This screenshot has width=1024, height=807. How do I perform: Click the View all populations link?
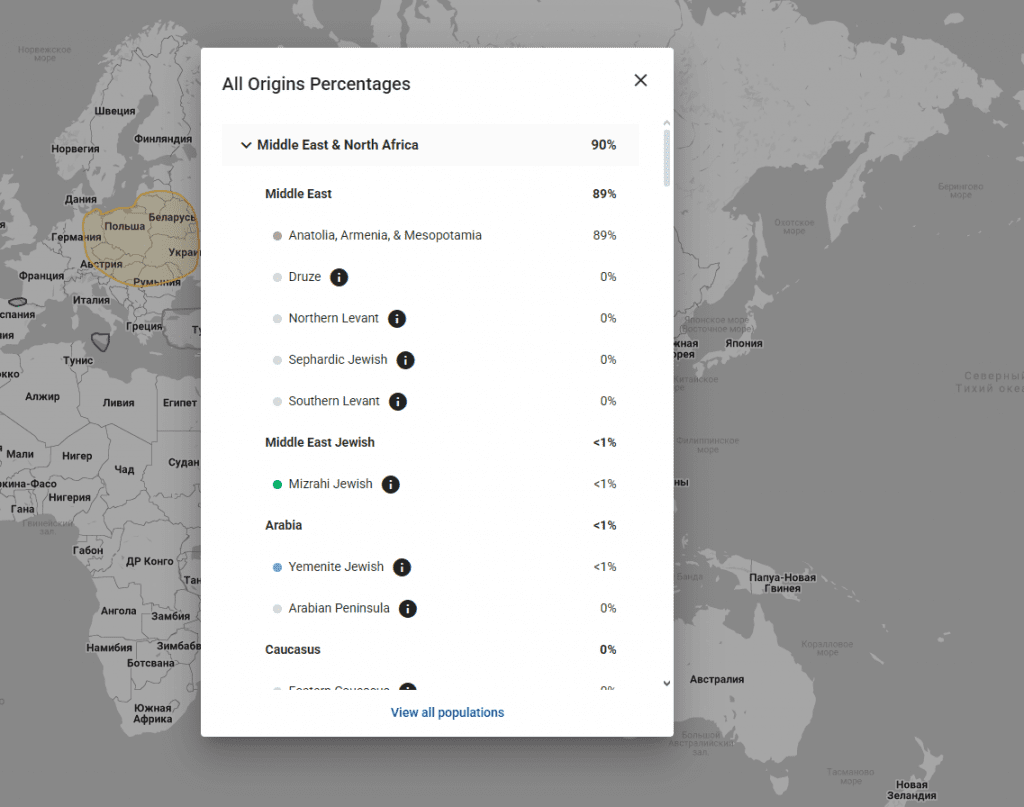click(x=447, y=713)
